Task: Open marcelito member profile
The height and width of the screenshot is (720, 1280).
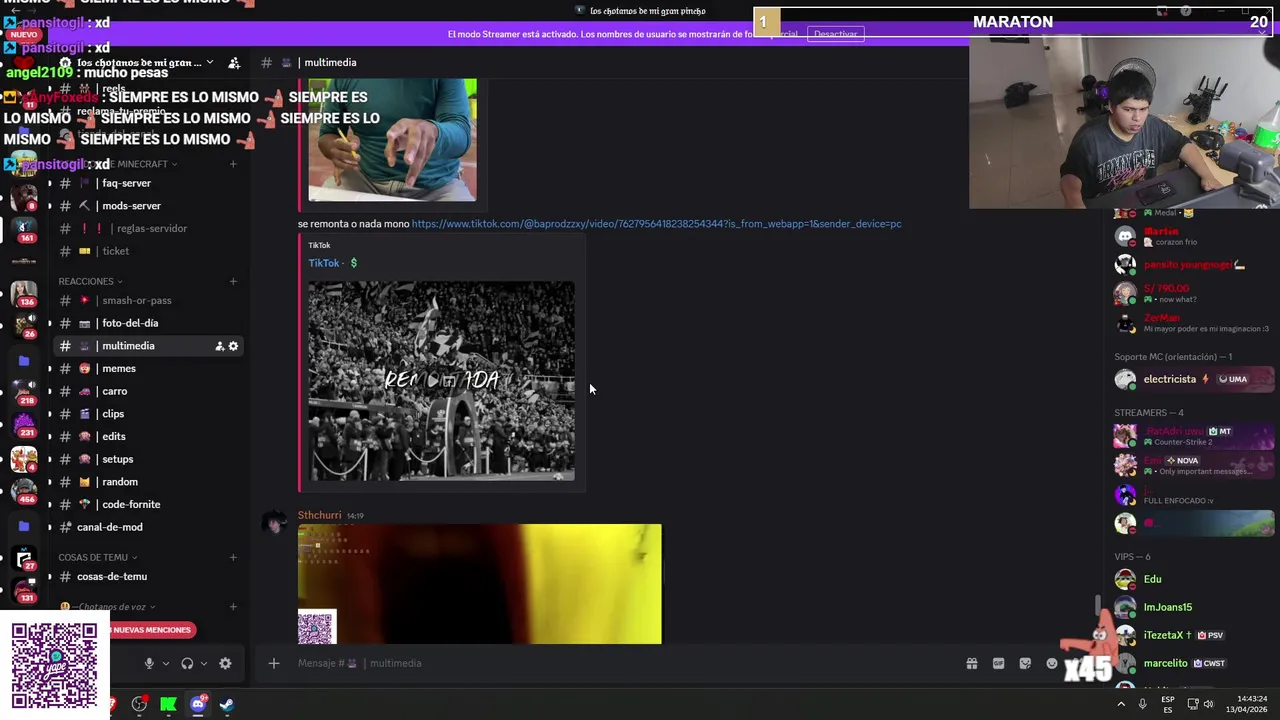Action: [1194, 663]
